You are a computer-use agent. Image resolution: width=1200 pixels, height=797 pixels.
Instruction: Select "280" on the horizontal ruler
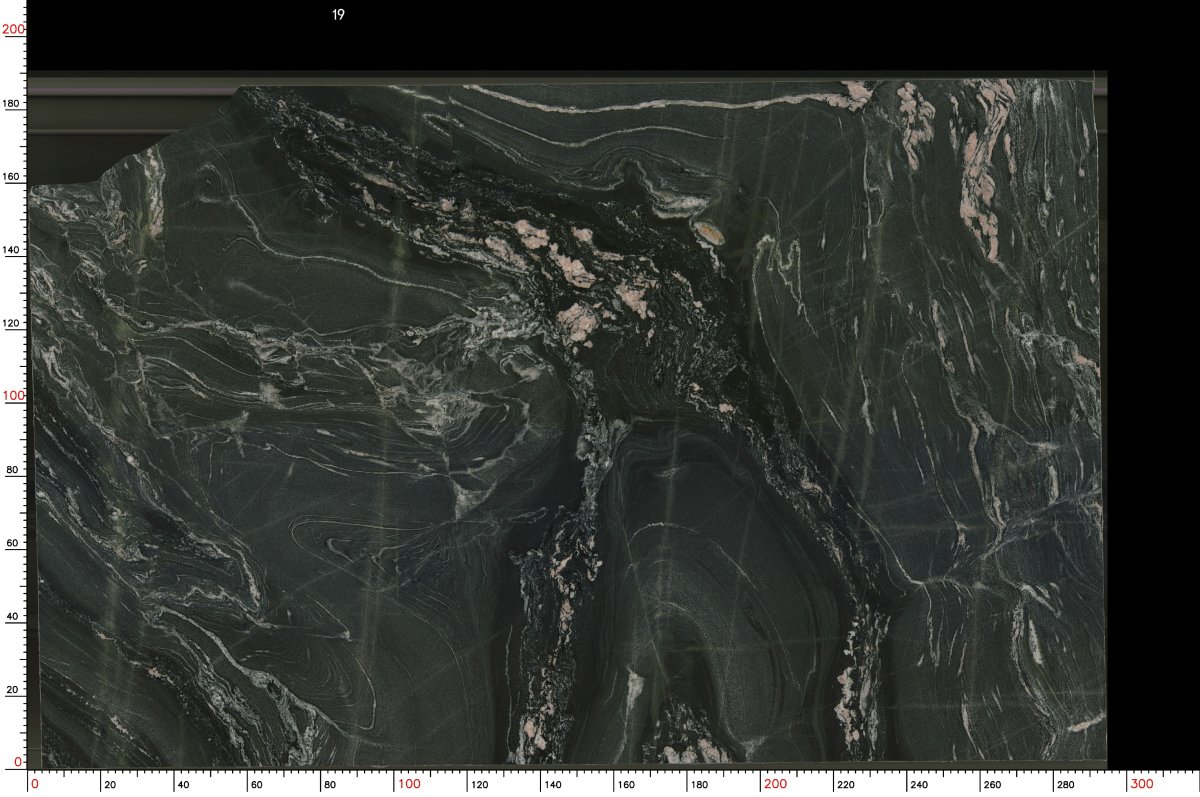[x=1064, y=785]
